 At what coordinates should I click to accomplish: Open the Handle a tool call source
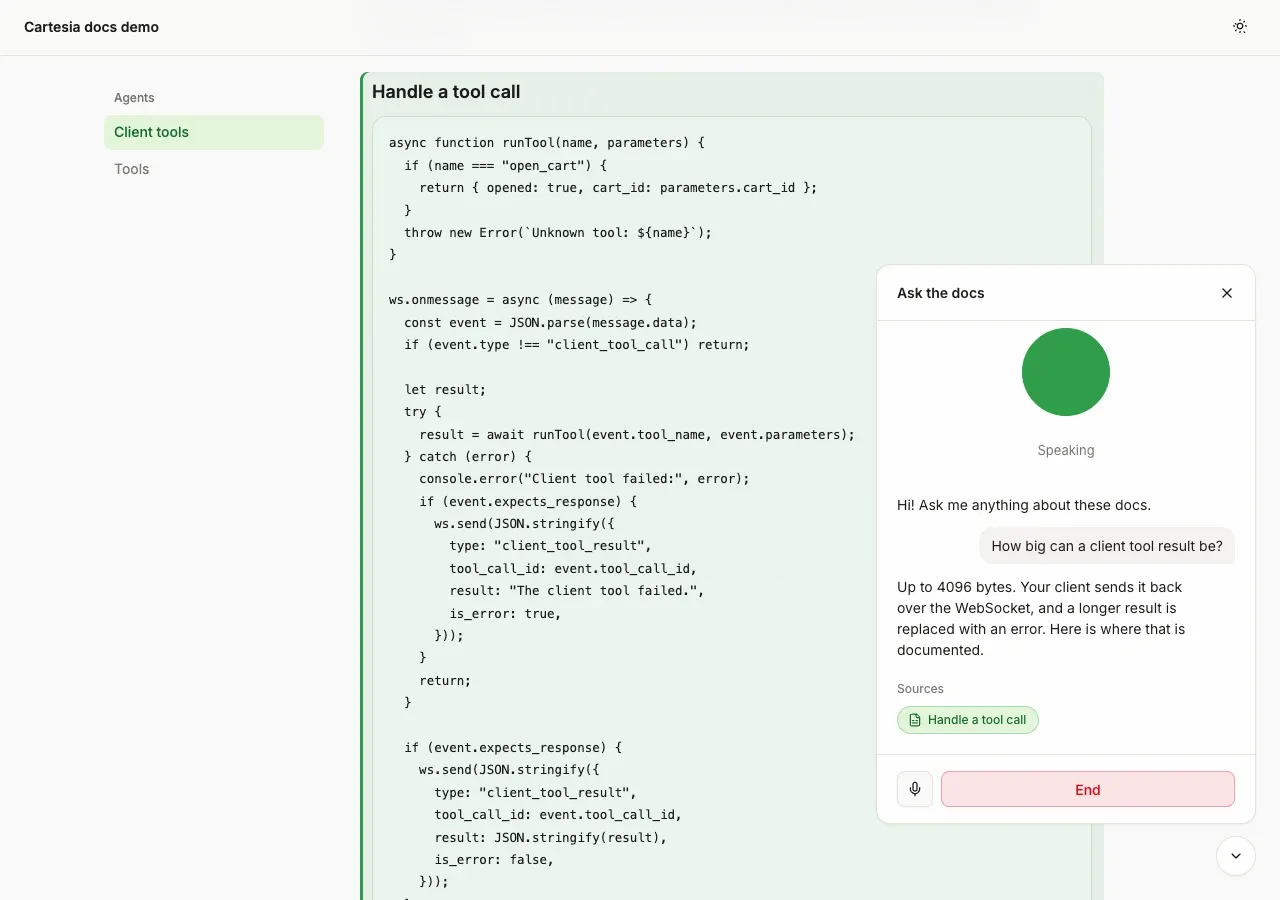[x=968, y=720]
